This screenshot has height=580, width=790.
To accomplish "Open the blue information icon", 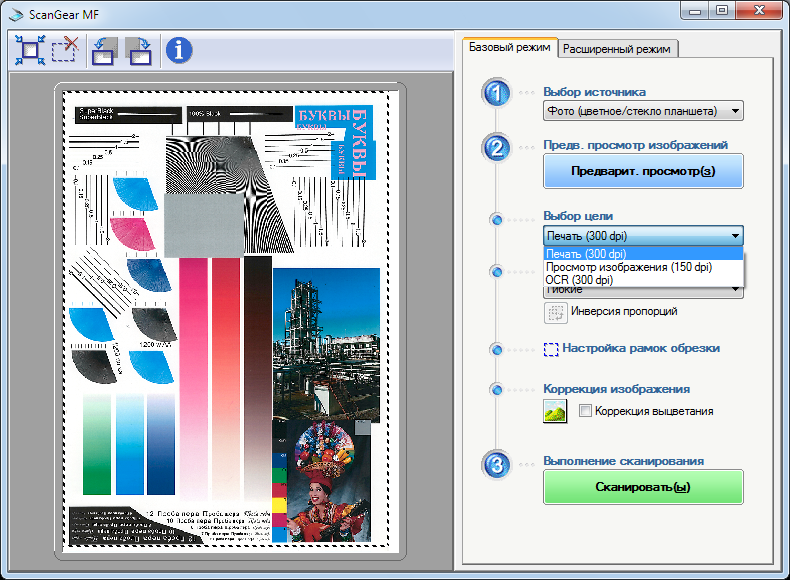I will point(179,49).
